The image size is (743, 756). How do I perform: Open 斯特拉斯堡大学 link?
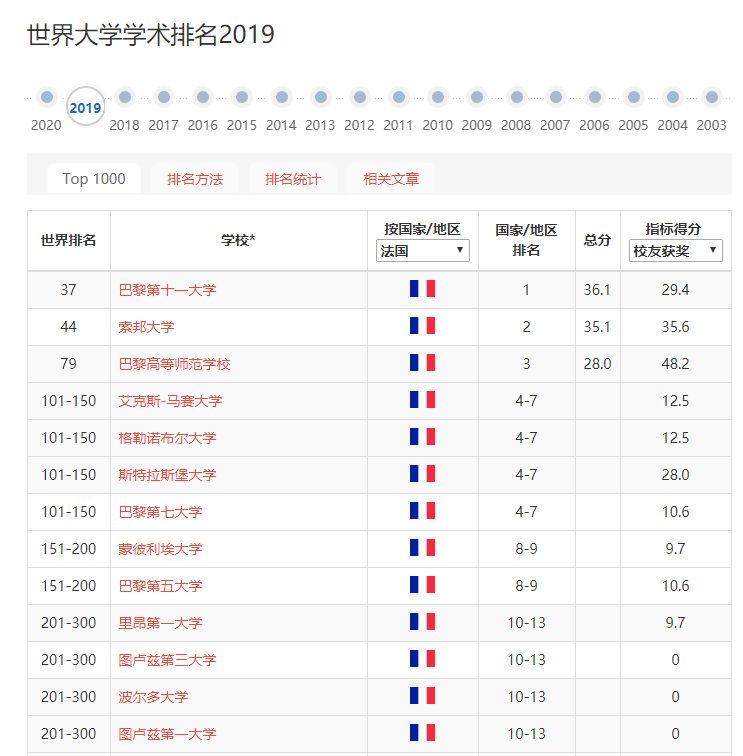[167, 475]
